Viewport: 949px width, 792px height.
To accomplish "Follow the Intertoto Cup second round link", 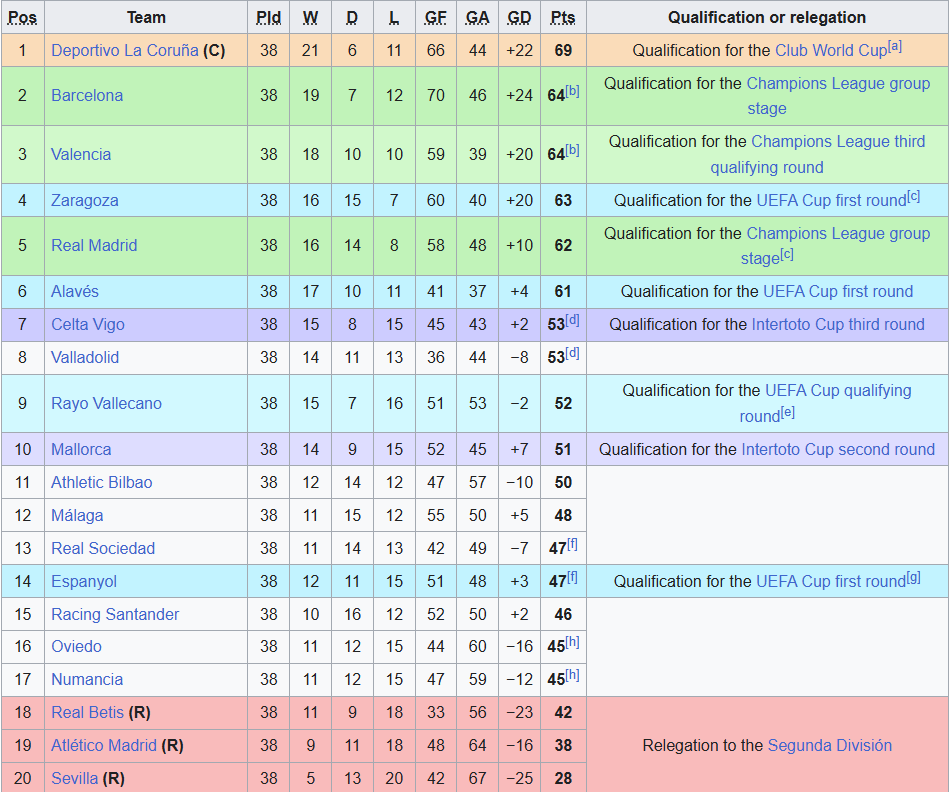I will [x=838, y=449].
